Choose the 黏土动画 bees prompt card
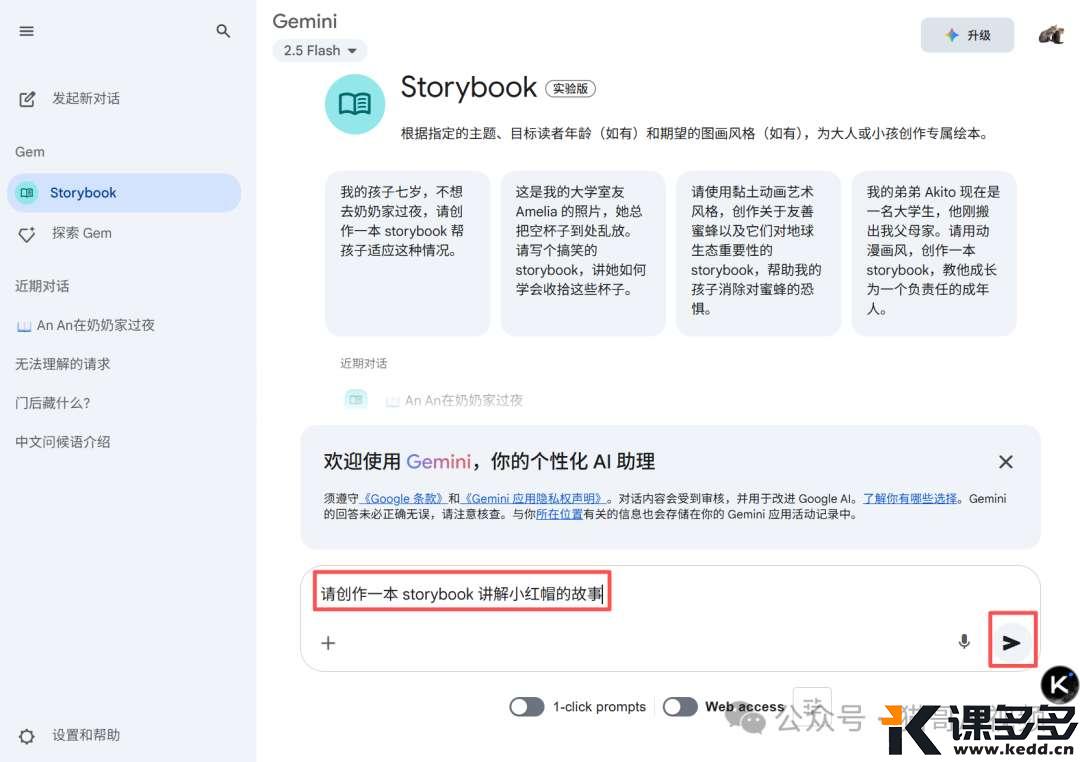Image resolution: width=1080 pixels, height=762 pixels. click(758, 253)
